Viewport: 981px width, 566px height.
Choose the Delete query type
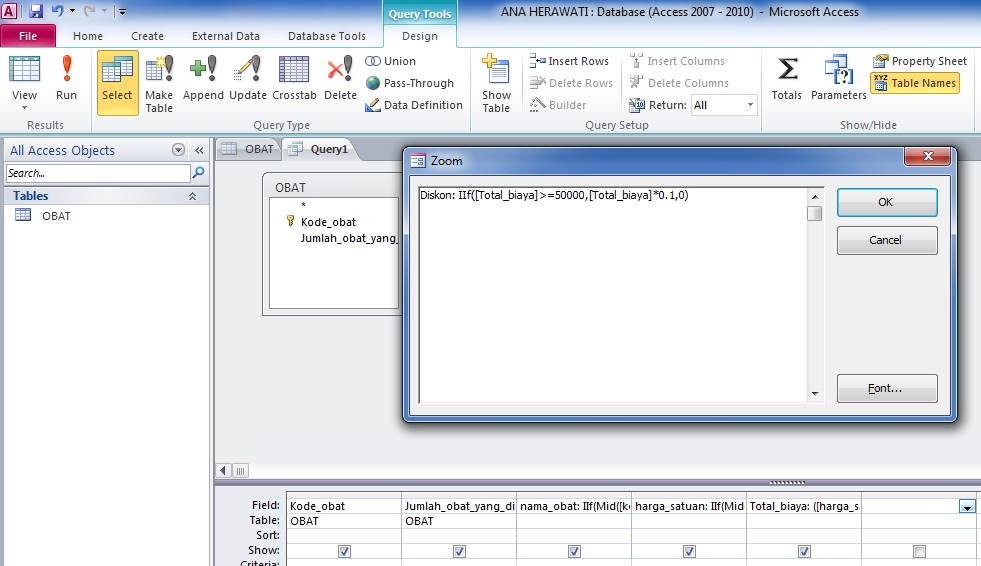(340, 78)
